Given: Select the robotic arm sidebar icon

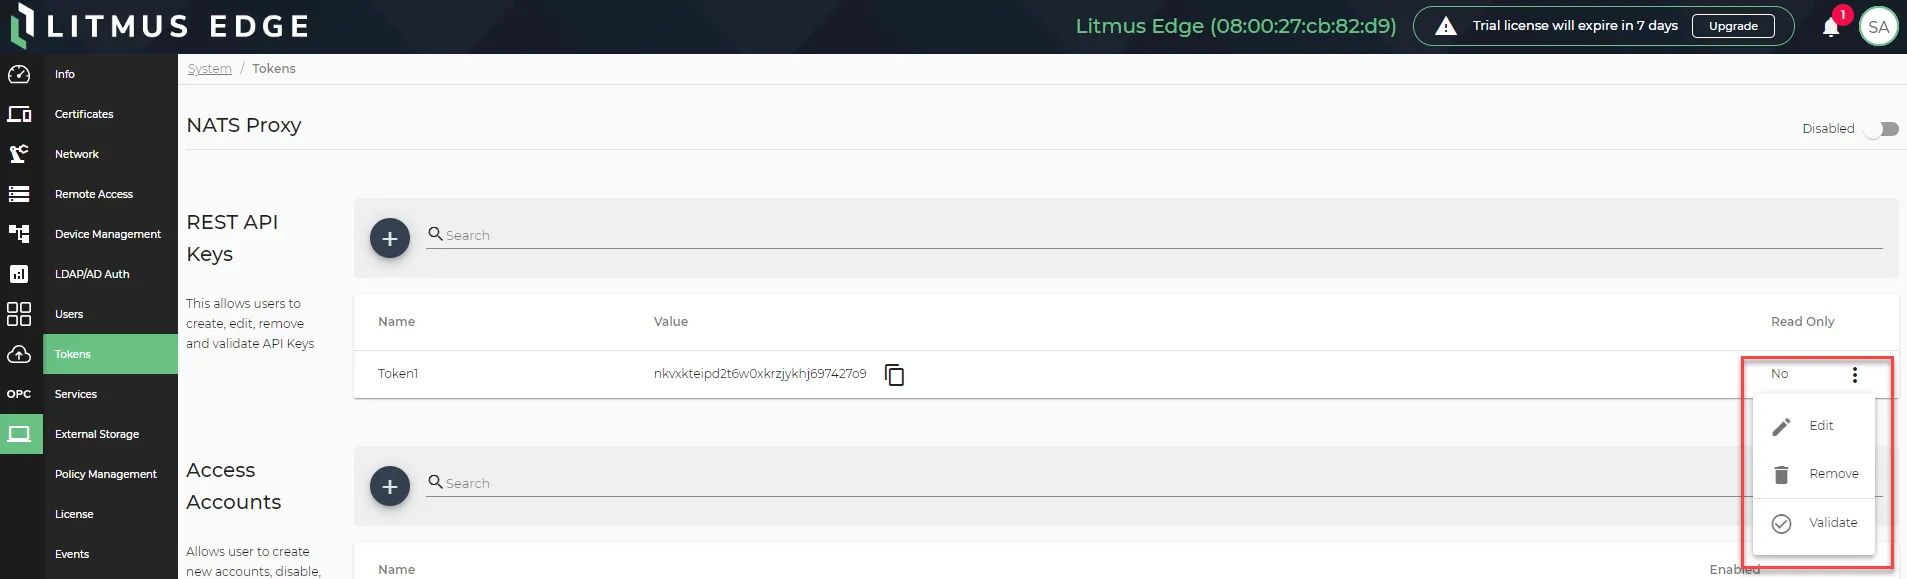Looking at the screenshot, I should pyautogui.click(x=19, y=154).
